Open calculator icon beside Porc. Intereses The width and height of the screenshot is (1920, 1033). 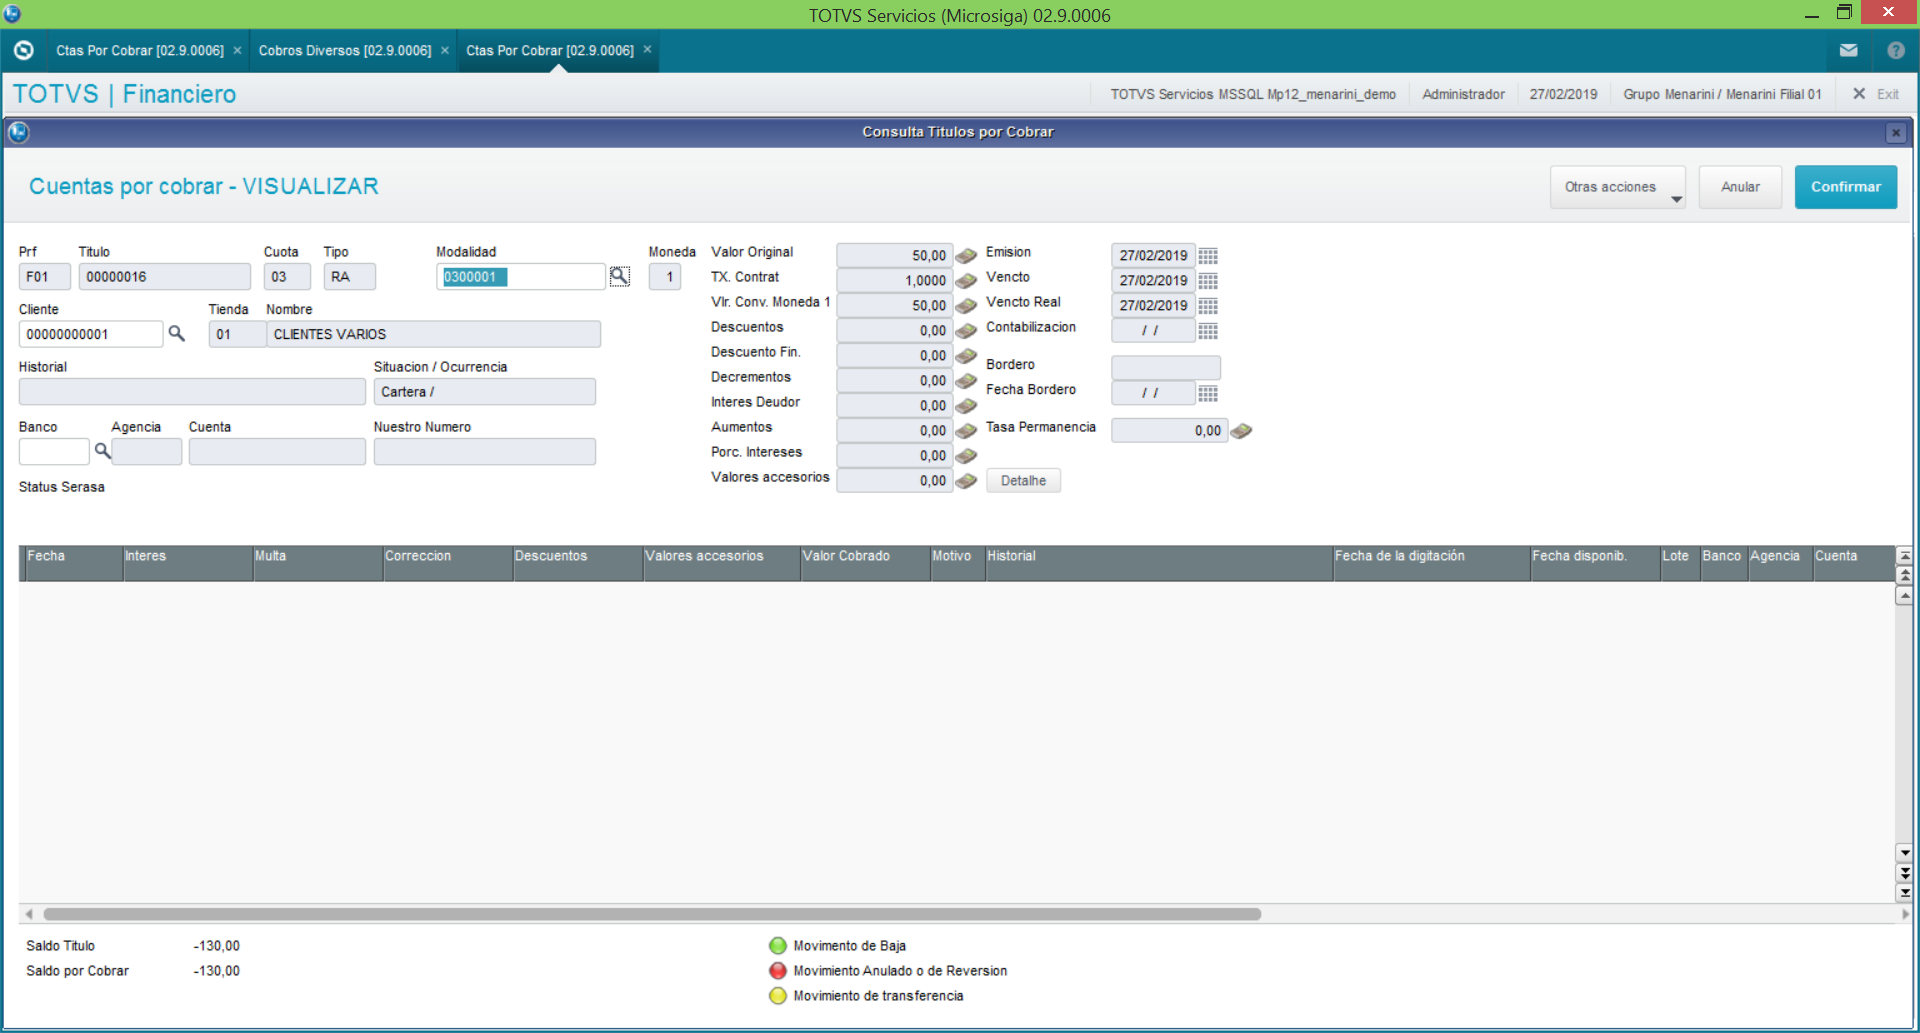[966, 456]
